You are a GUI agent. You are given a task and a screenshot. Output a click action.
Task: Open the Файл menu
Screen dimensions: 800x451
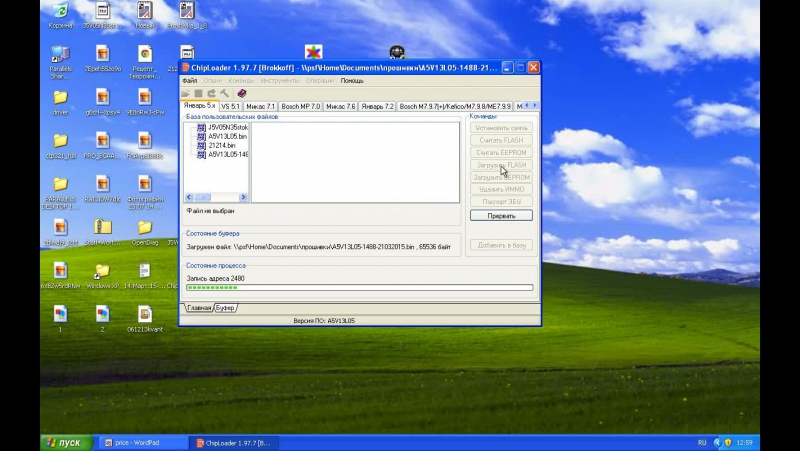(189, 81)
